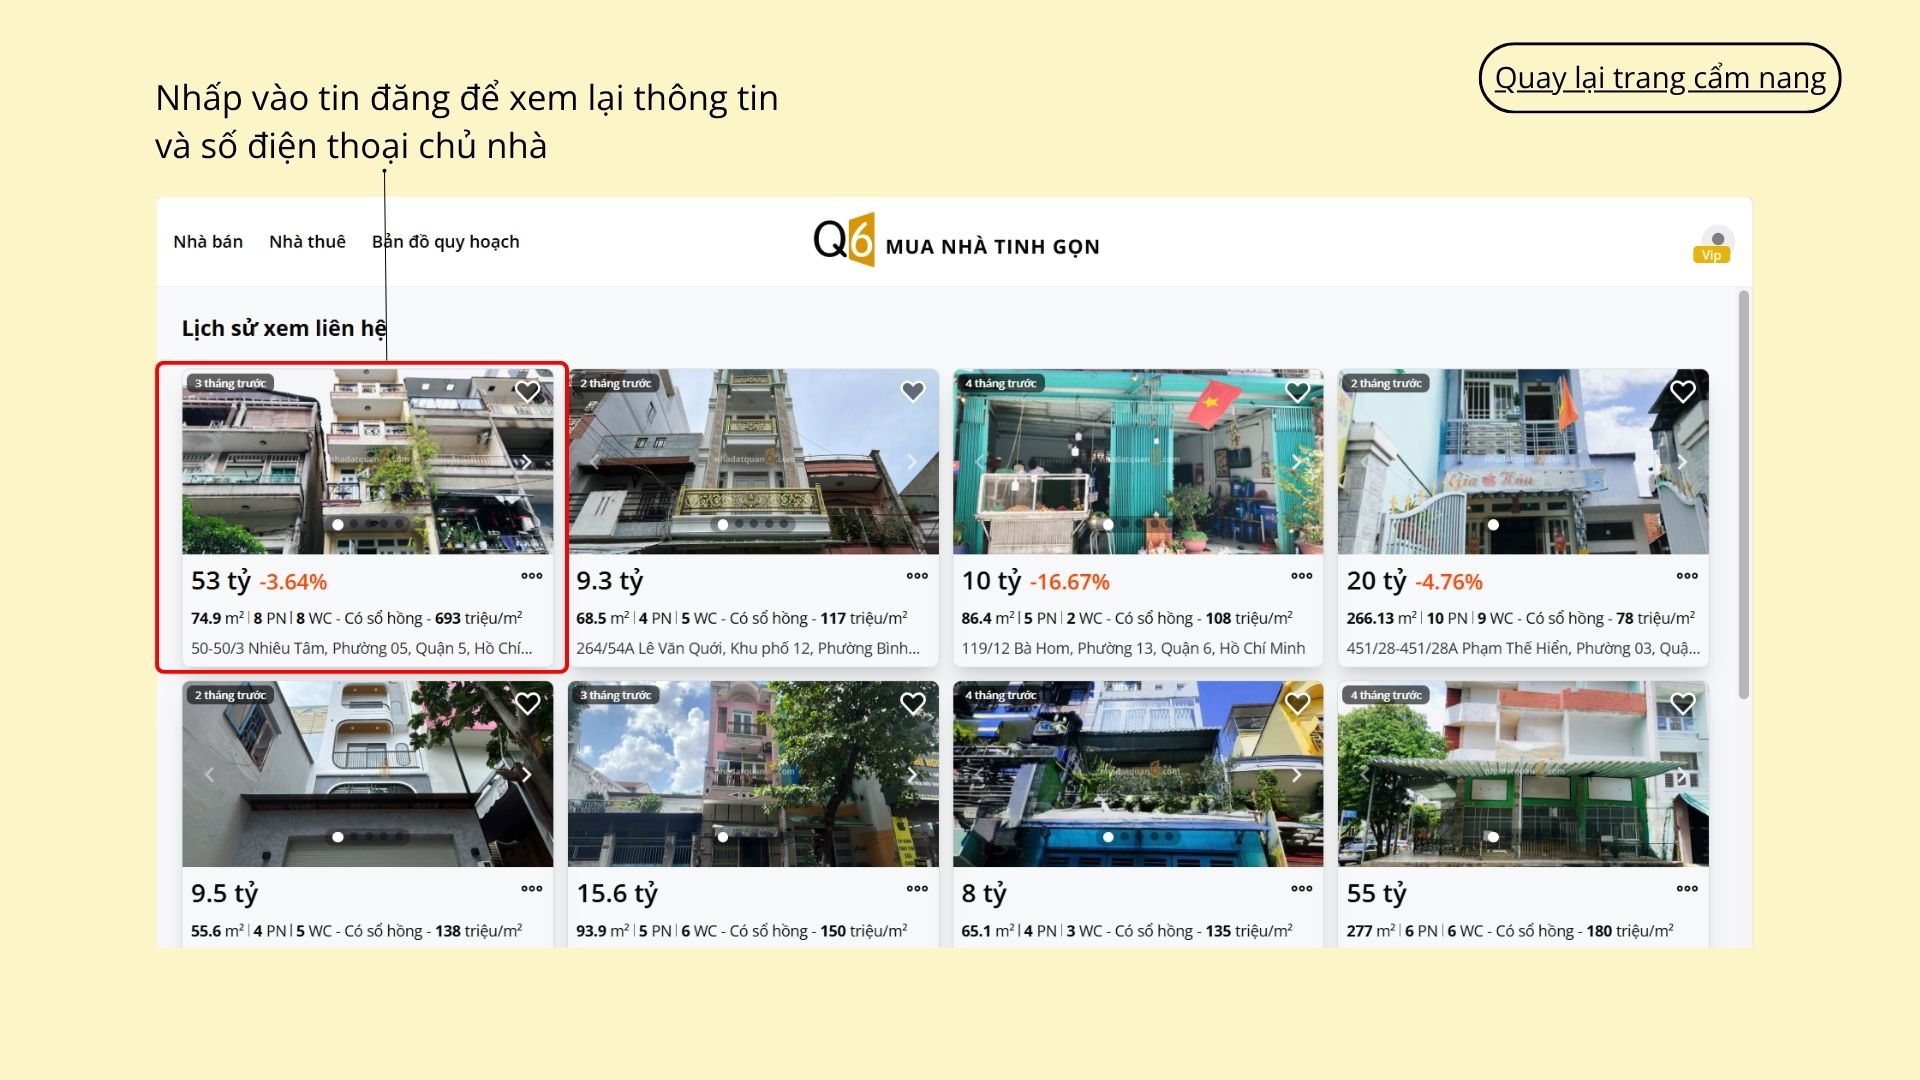Toggle heart on the 20 tỷ listing
The width and height of the screenshot is (1920, 1080).
point(1682,392)
